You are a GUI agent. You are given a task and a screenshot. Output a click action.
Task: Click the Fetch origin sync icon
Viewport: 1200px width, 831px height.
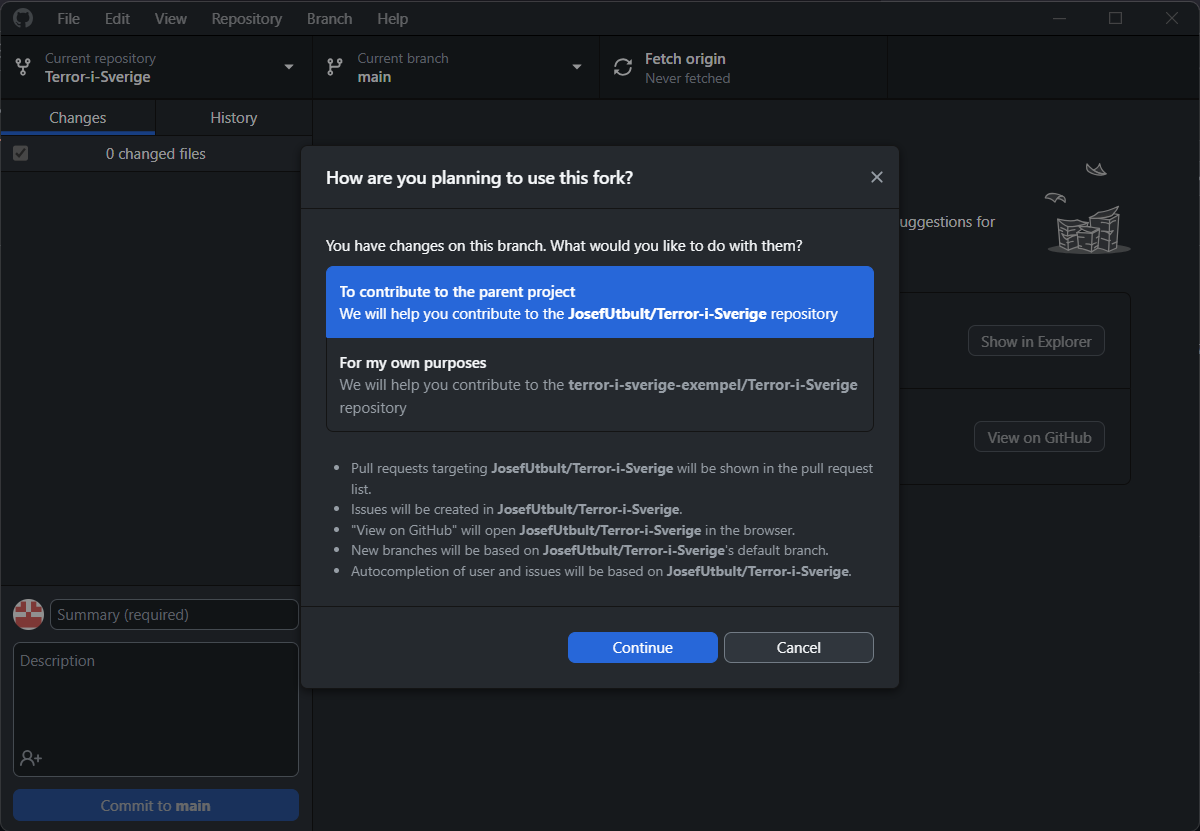pos(623,68)
